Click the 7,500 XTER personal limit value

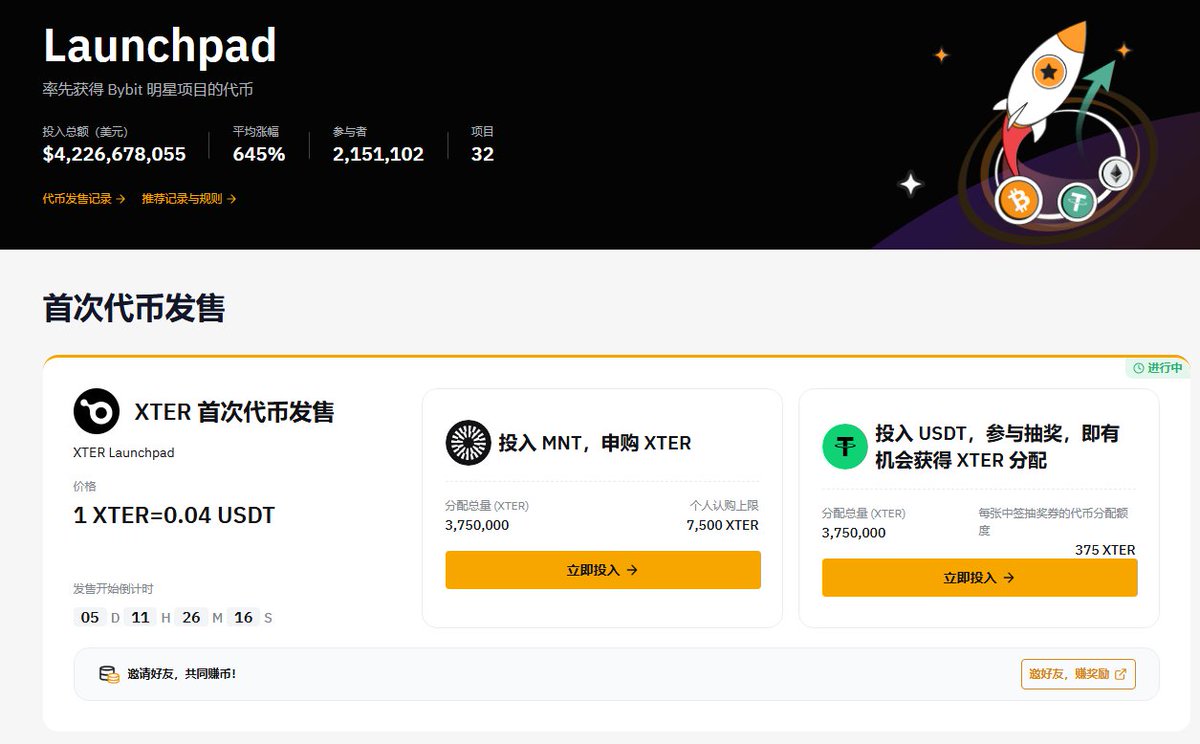tap(722, 525)
